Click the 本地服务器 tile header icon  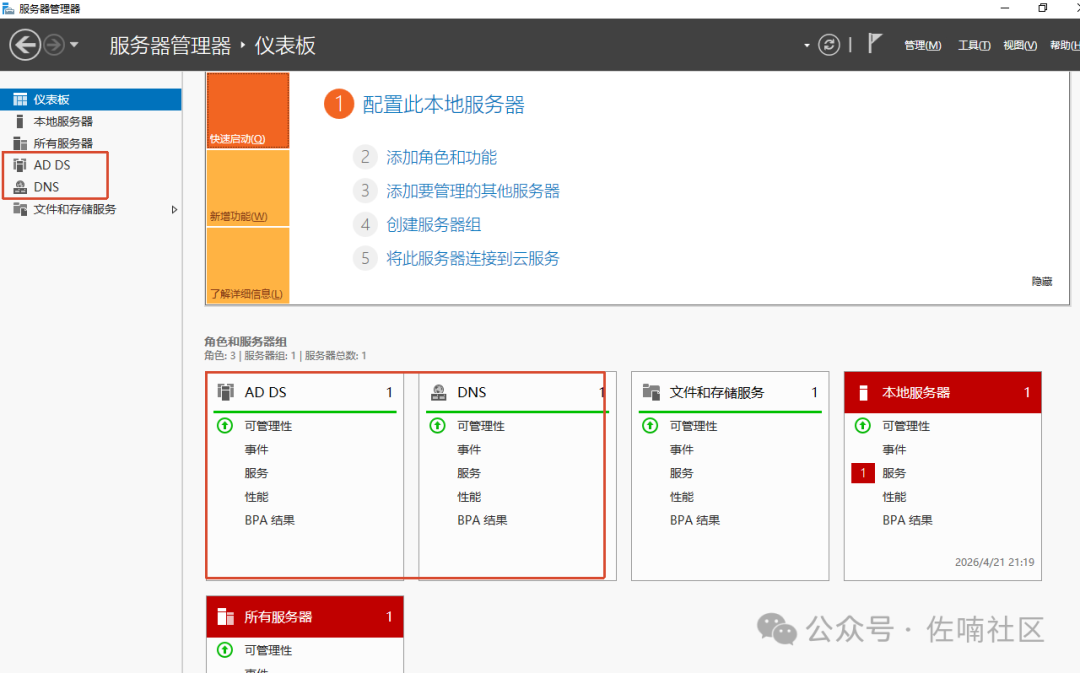click(x=863, y=393)
